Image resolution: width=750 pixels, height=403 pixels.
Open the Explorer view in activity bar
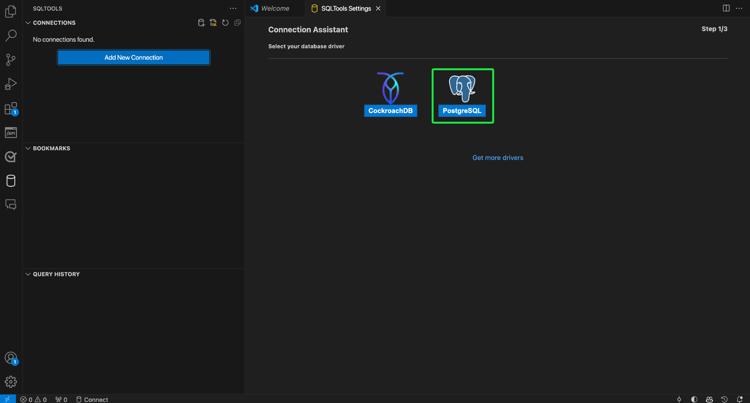pos(11,11)
